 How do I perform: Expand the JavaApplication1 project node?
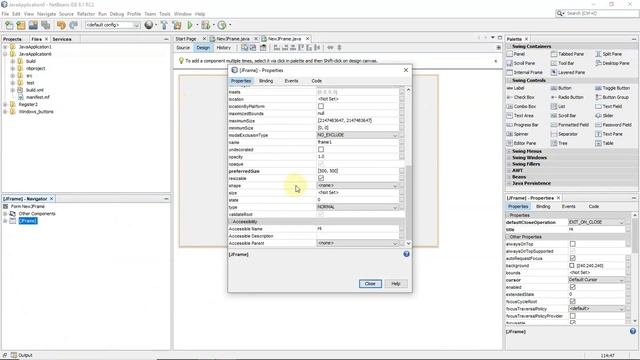coord(5,47)
